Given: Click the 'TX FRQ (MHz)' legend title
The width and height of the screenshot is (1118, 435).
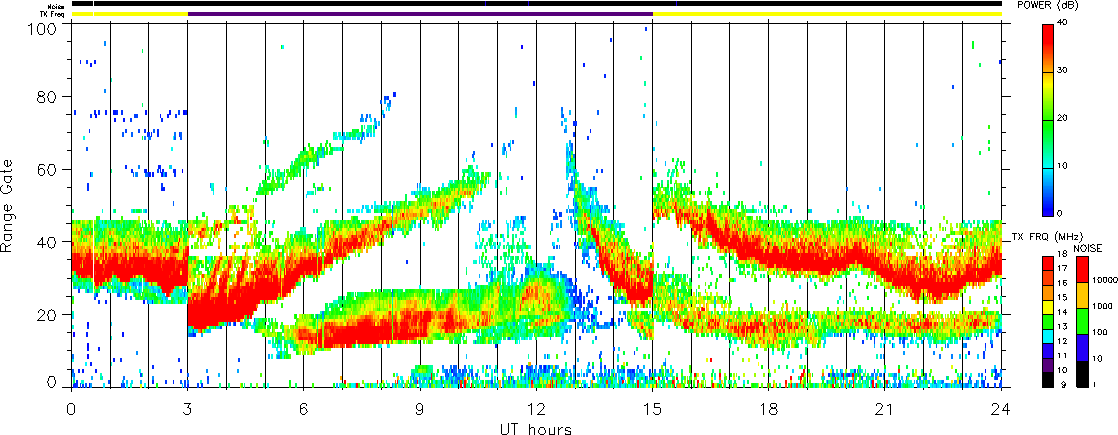Looking at the screenshot, I should (x=1045, y=236).
